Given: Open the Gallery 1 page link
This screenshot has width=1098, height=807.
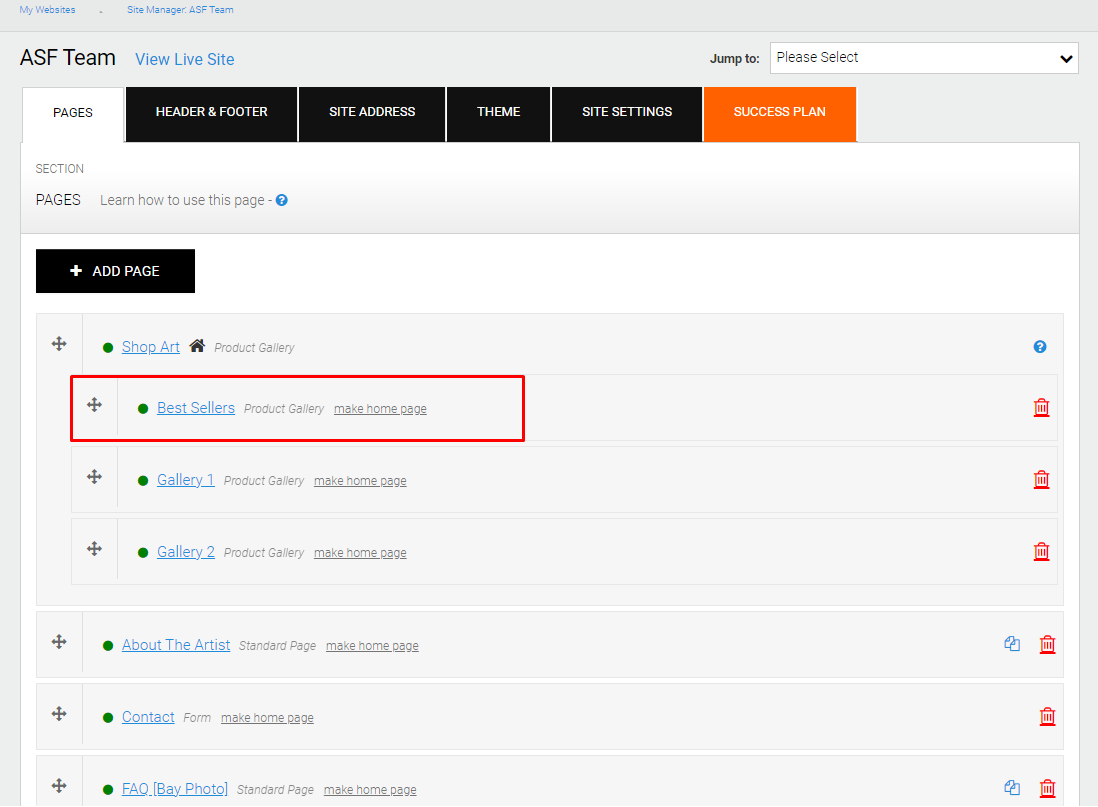Looking at the screenshot, I should tap(186, 480).
